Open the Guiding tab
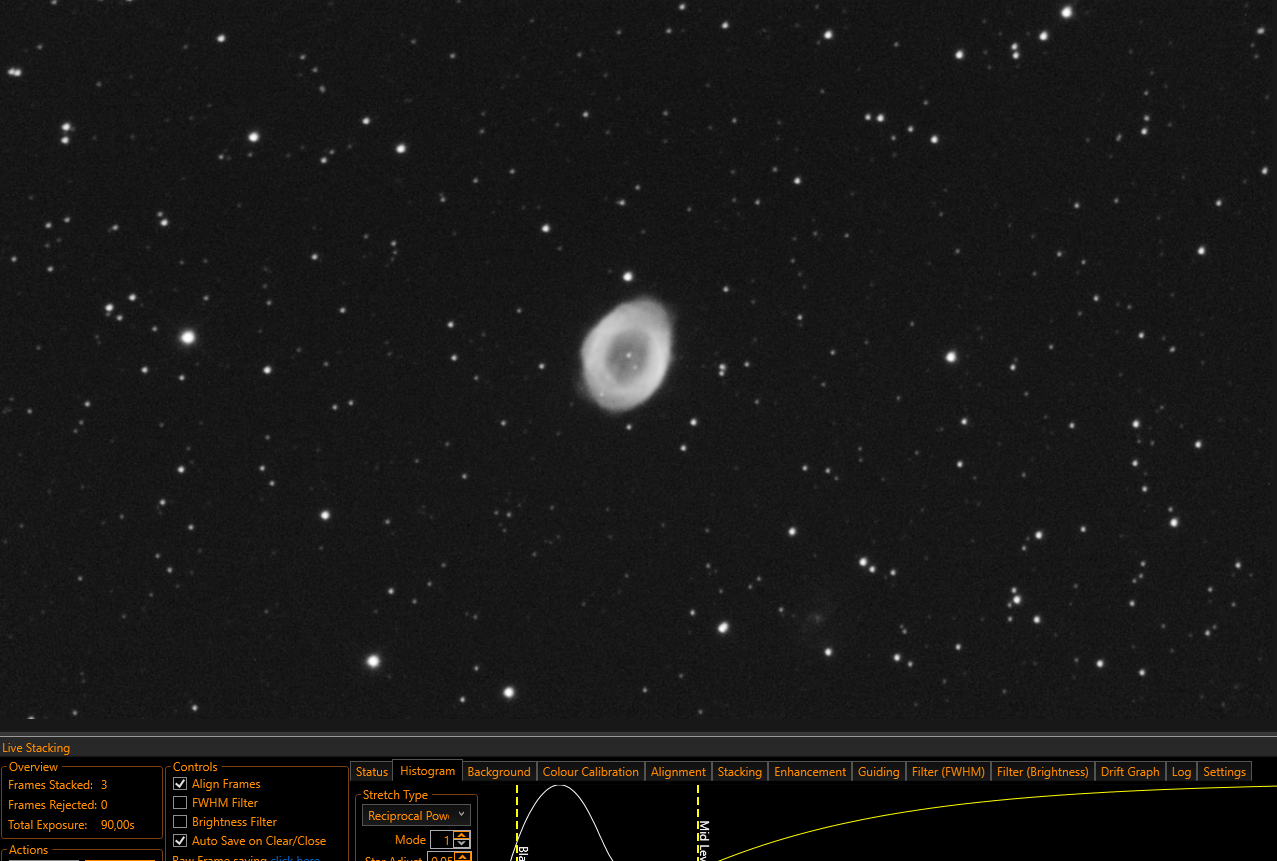This screenshot has height=861, width=1277. click(878, 772)
